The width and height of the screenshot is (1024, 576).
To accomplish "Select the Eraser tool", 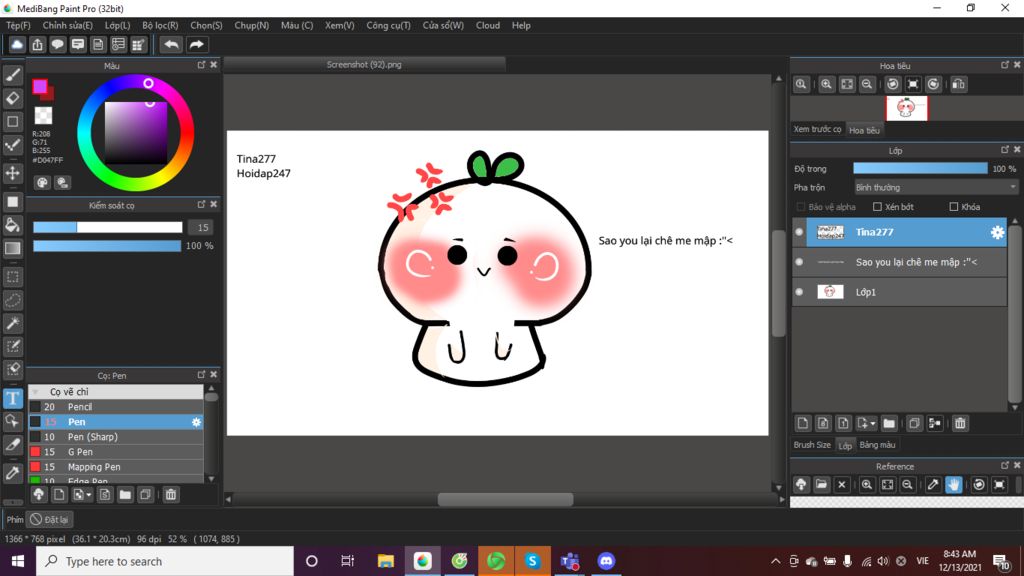I will (12, 99).
